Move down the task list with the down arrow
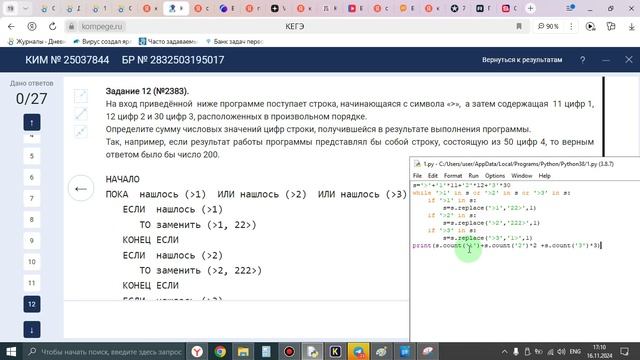The height and width of the screenshot is (360, 640). 32,330
